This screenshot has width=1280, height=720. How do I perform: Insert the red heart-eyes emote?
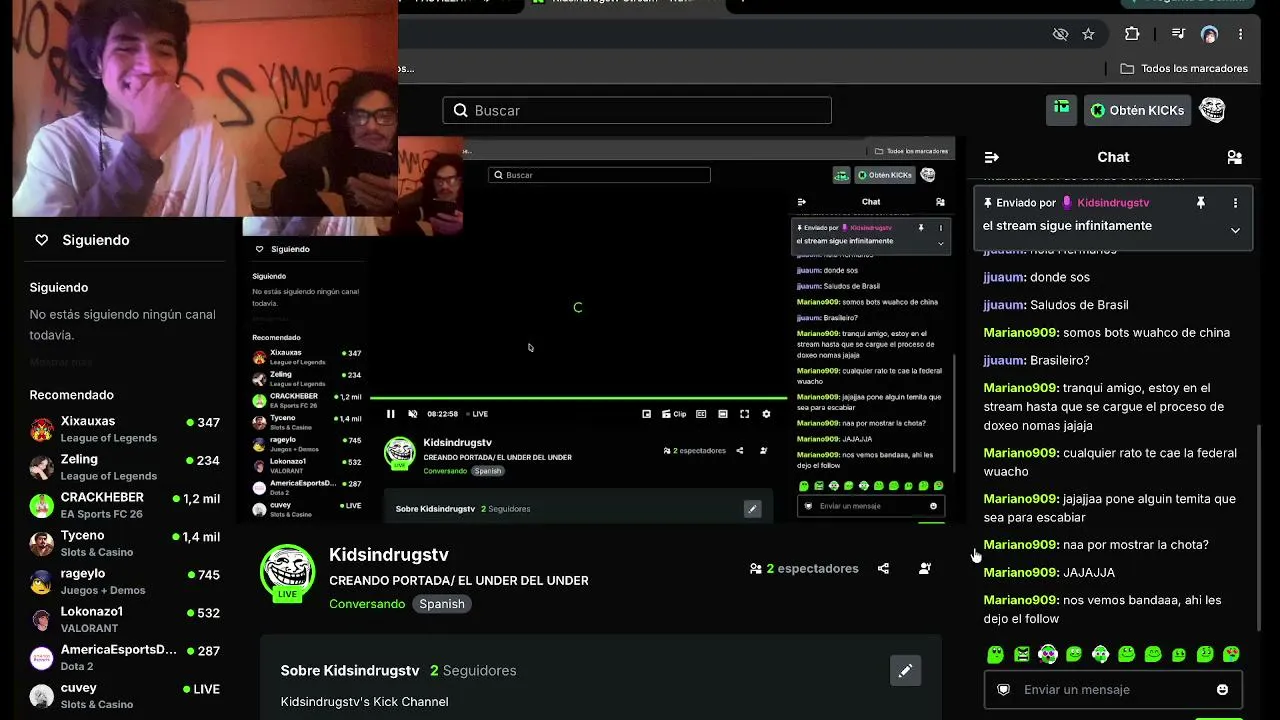pyautogui.click(x=1231, y=654)
